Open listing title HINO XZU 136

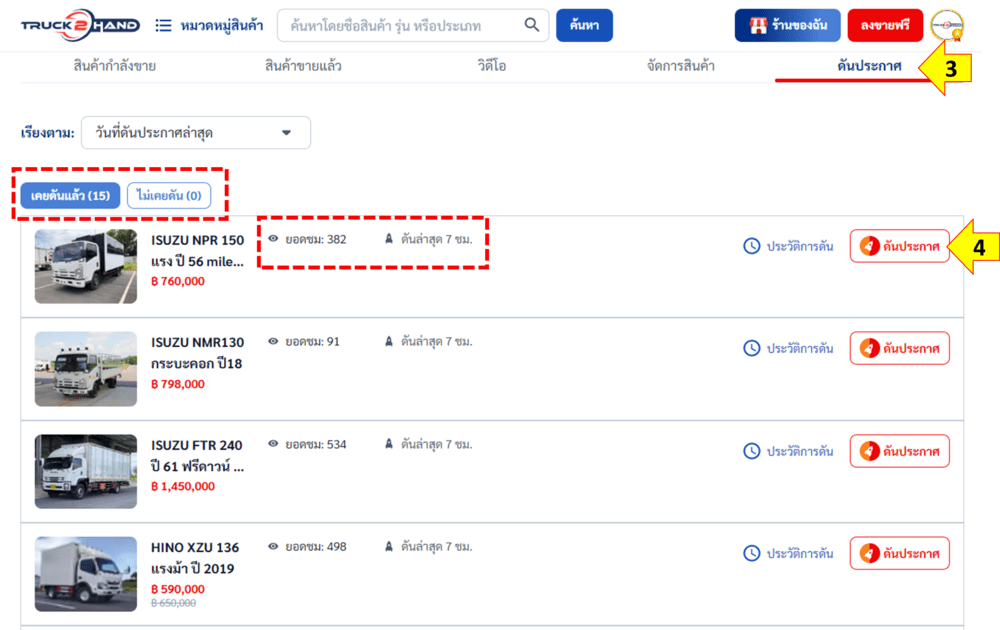pos(195,558)
